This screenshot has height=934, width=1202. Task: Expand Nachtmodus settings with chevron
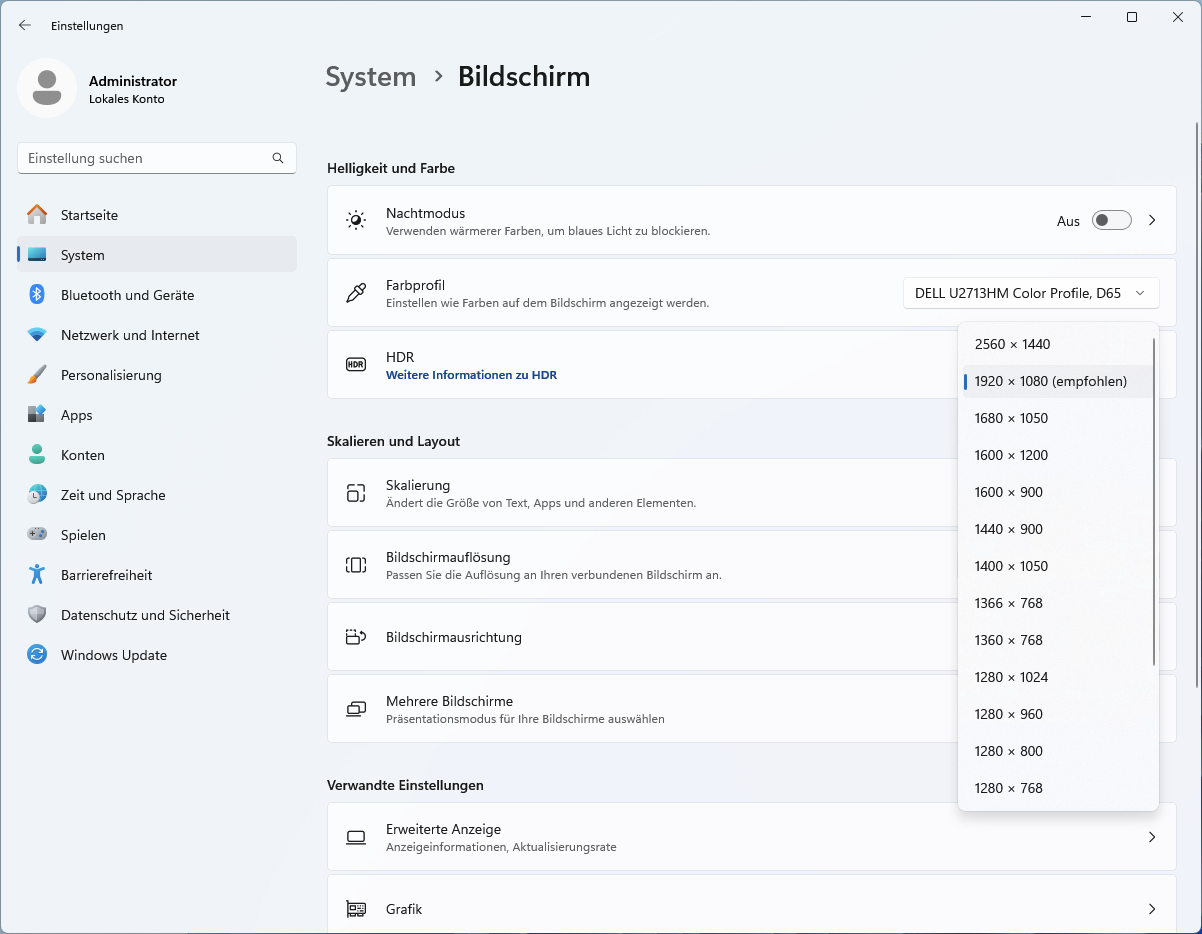[1152, 220]
